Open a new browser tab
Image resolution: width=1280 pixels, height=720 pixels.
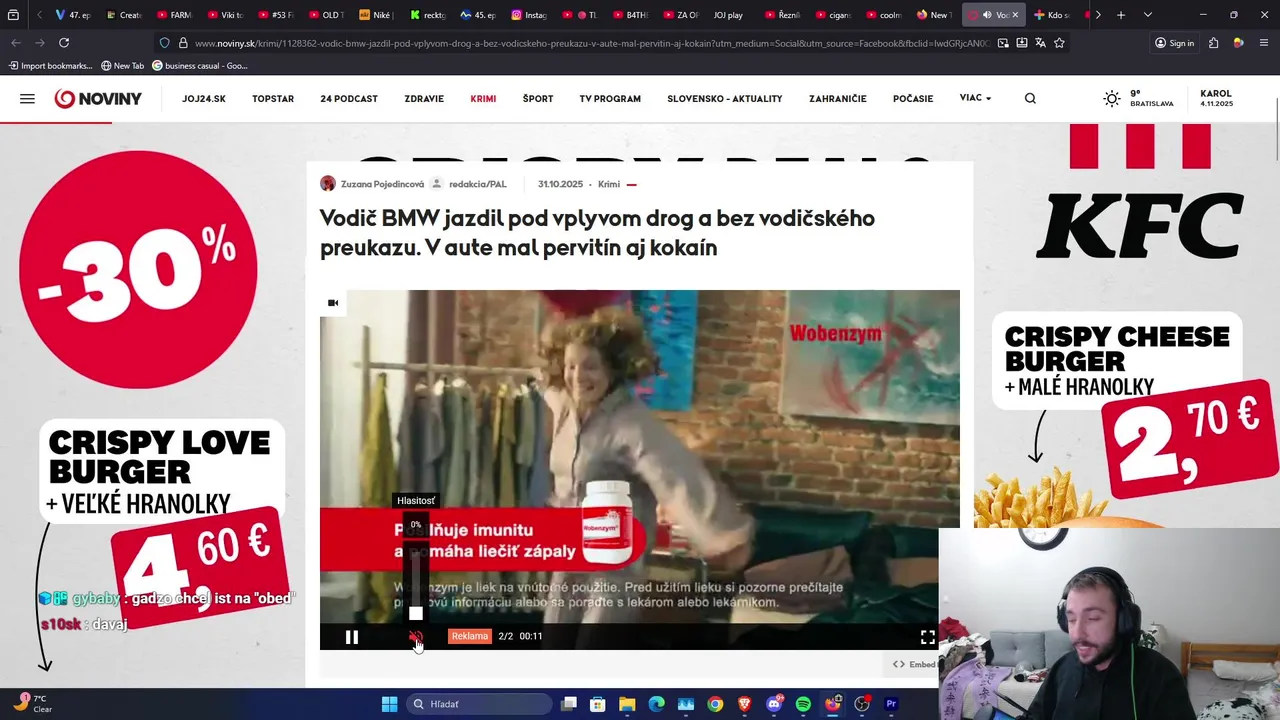(x=1121, y=15)
